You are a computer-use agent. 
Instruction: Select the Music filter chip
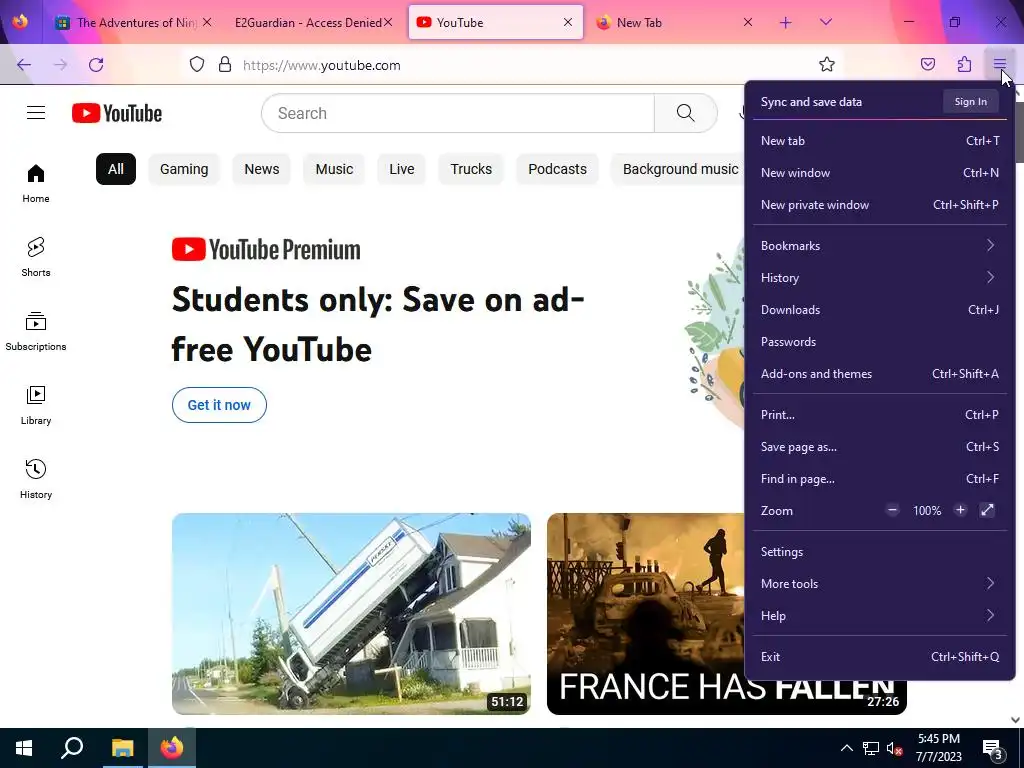tap(334, 169)
